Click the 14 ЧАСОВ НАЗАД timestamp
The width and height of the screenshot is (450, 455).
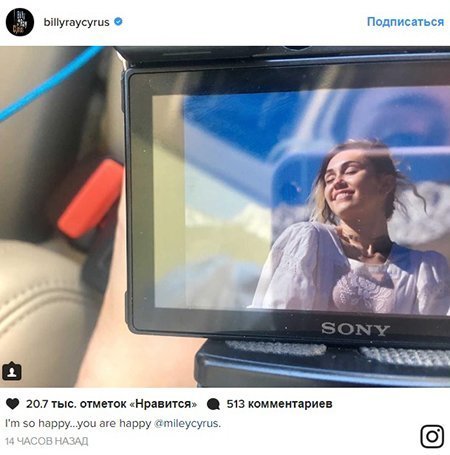click(x=47, y=441)
